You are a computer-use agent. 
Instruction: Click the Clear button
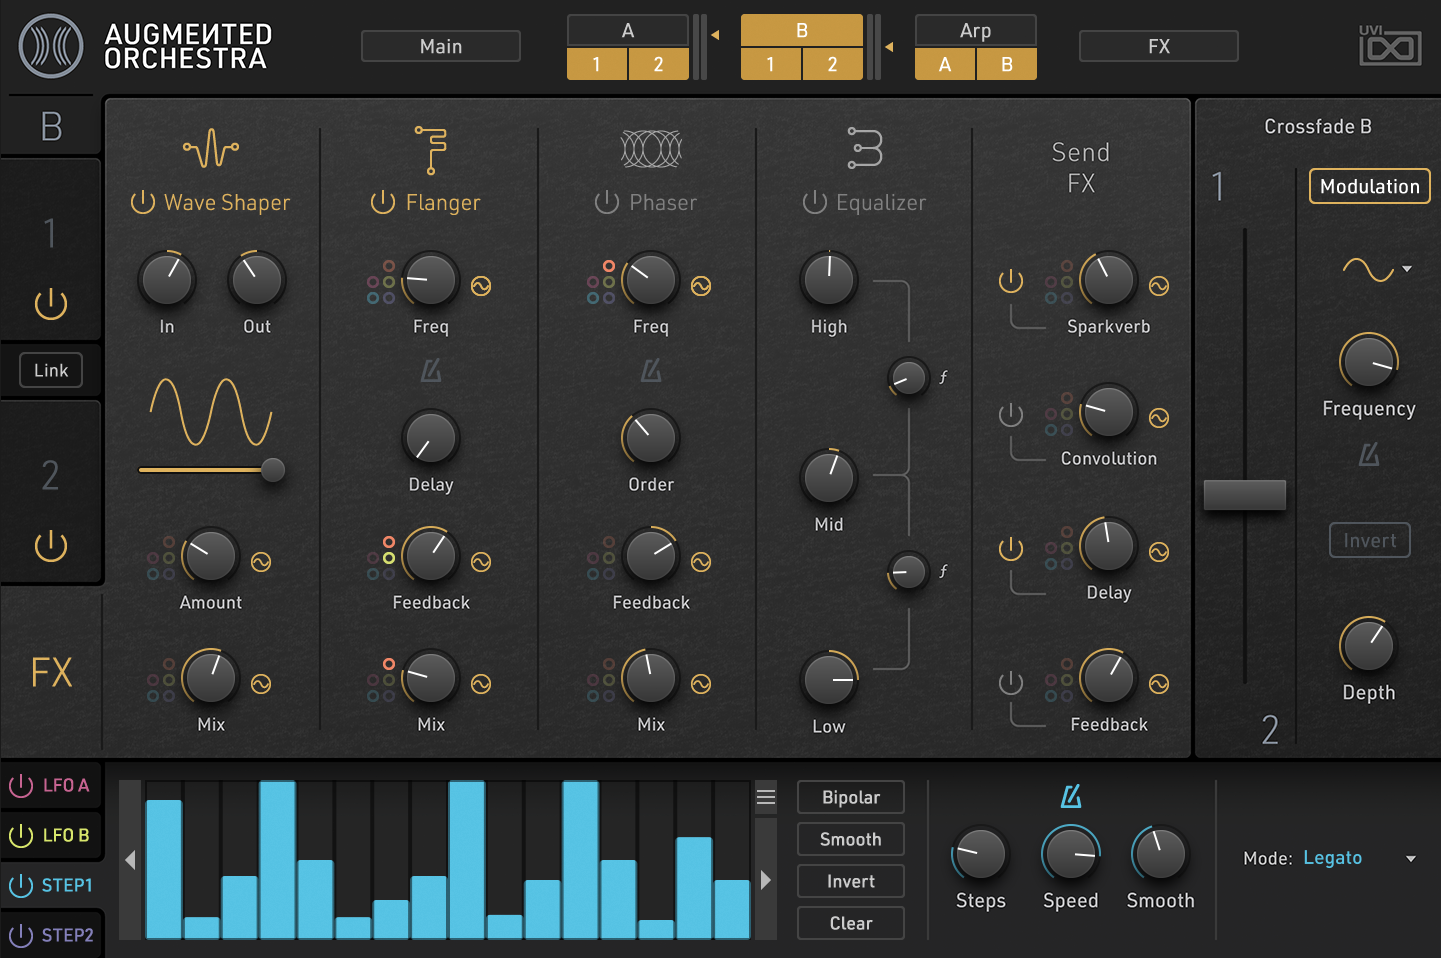[x=850, y=923]
